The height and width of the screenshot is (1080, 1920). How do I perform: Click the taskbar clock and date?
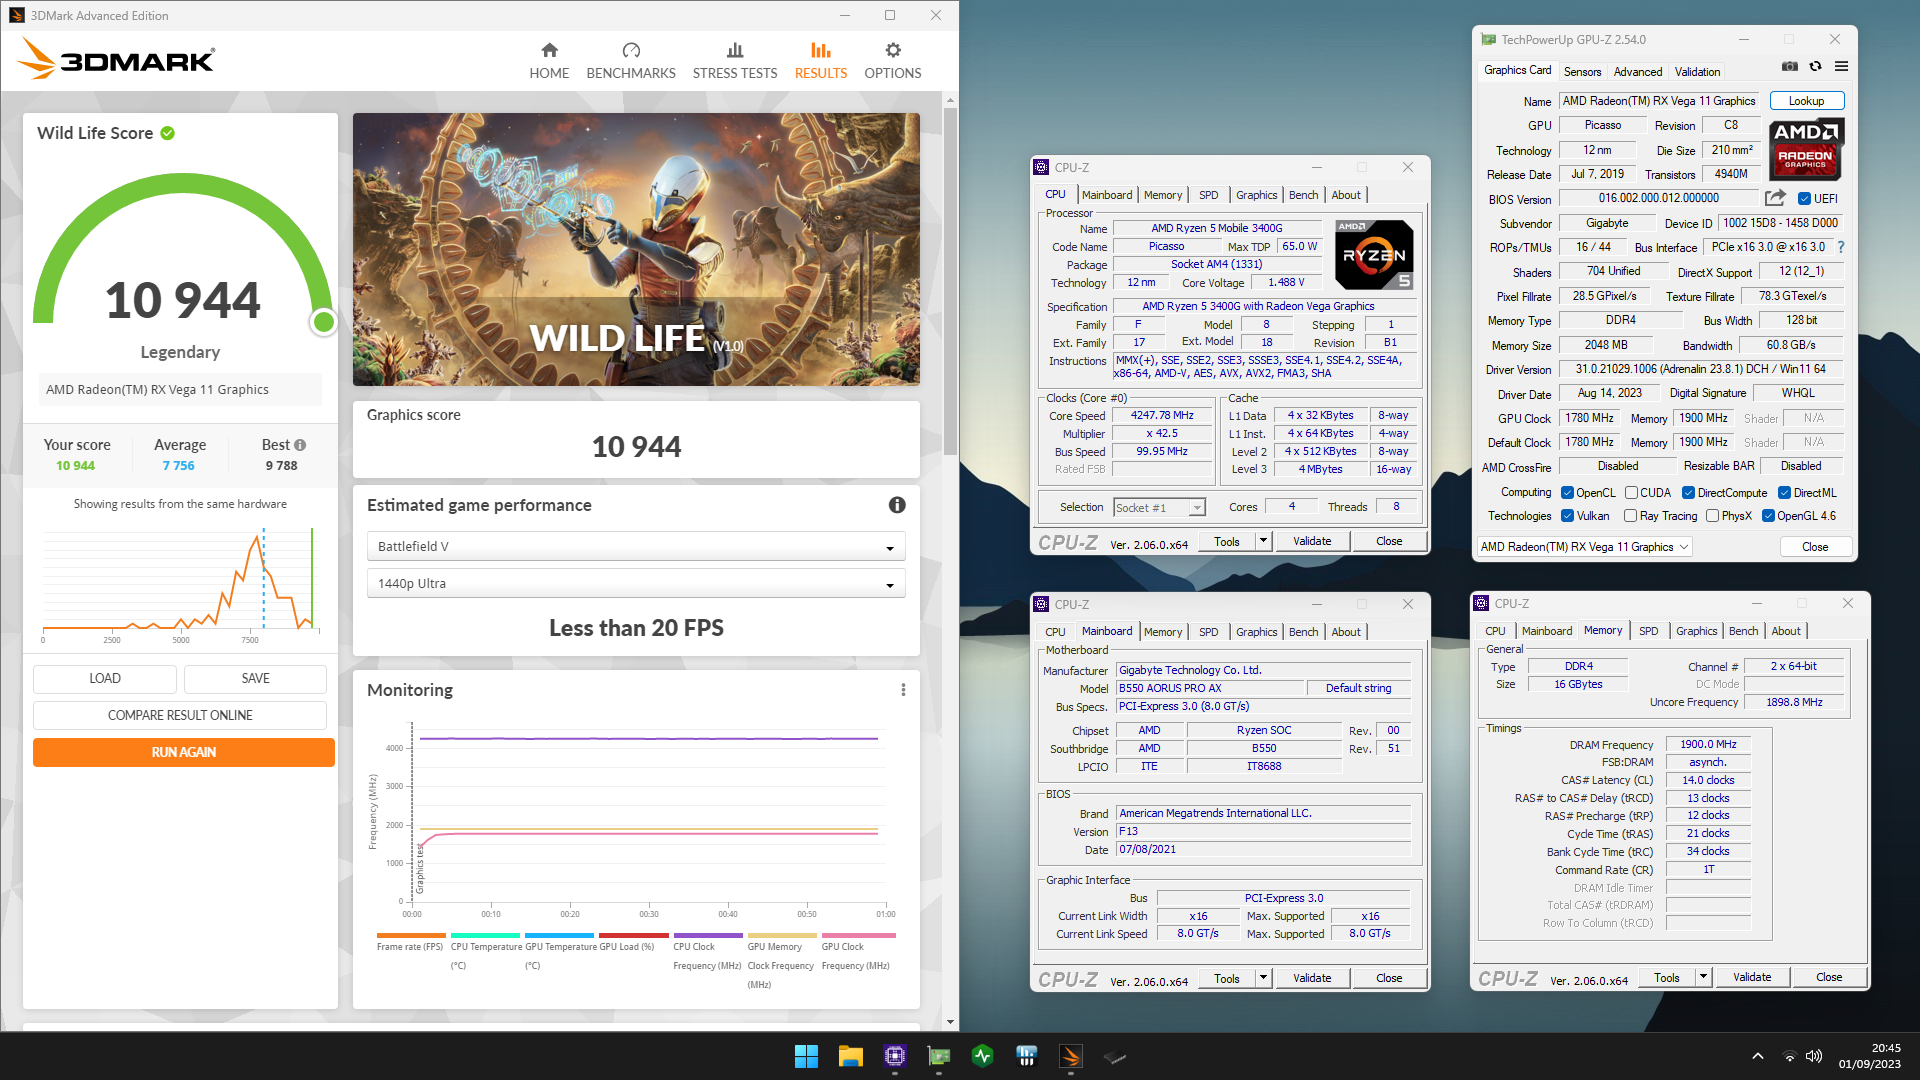(1869, 1056)
